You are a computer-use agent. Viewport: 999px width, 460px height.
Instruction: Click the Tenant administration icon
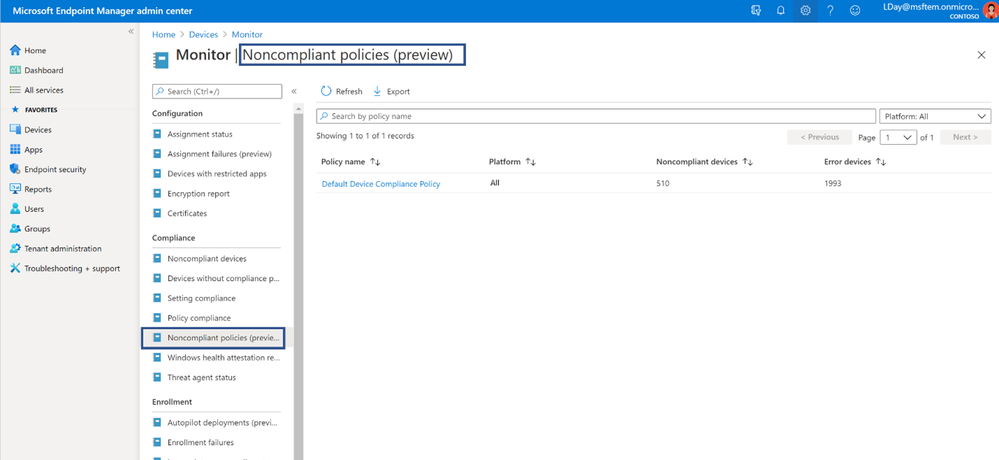pyautogui.click(x=15, y=248)
